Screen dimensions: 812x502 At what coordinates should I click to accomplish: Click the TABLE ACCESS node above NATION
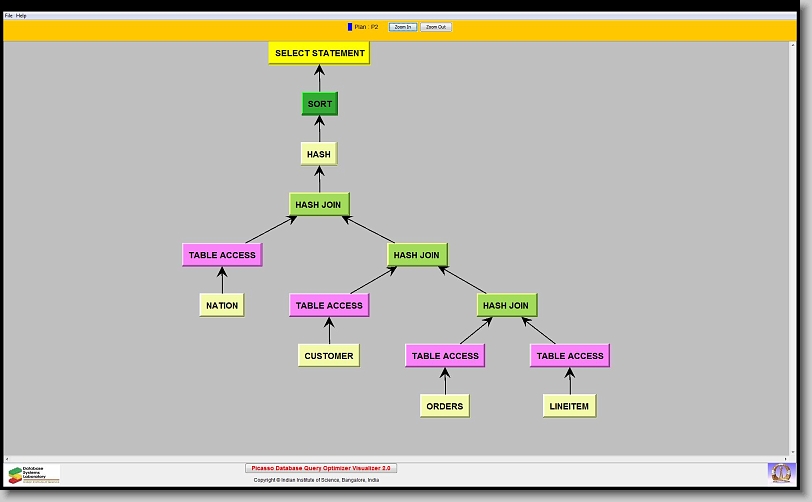point(222,255)
